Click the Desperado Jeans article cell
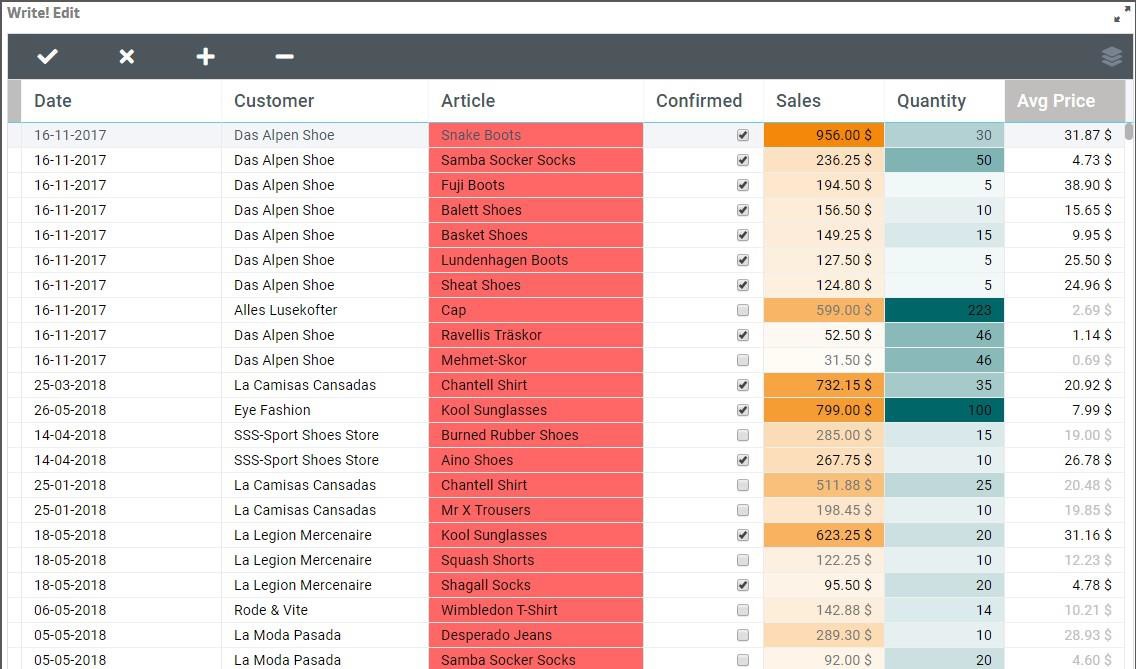The image size is (1136, 669). tap(536, 635)
